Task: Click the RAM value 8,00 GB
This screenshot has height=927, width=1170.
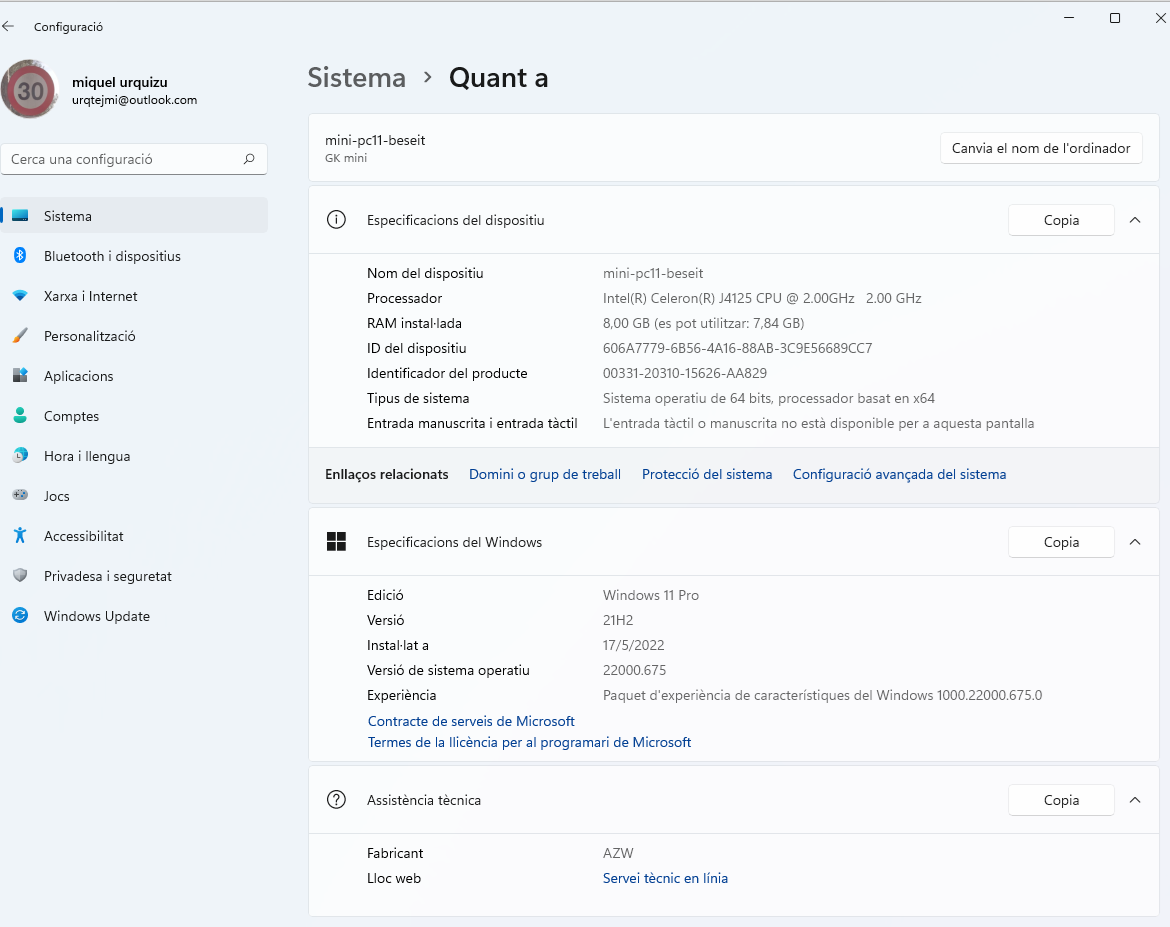Action: coord(703,323)
